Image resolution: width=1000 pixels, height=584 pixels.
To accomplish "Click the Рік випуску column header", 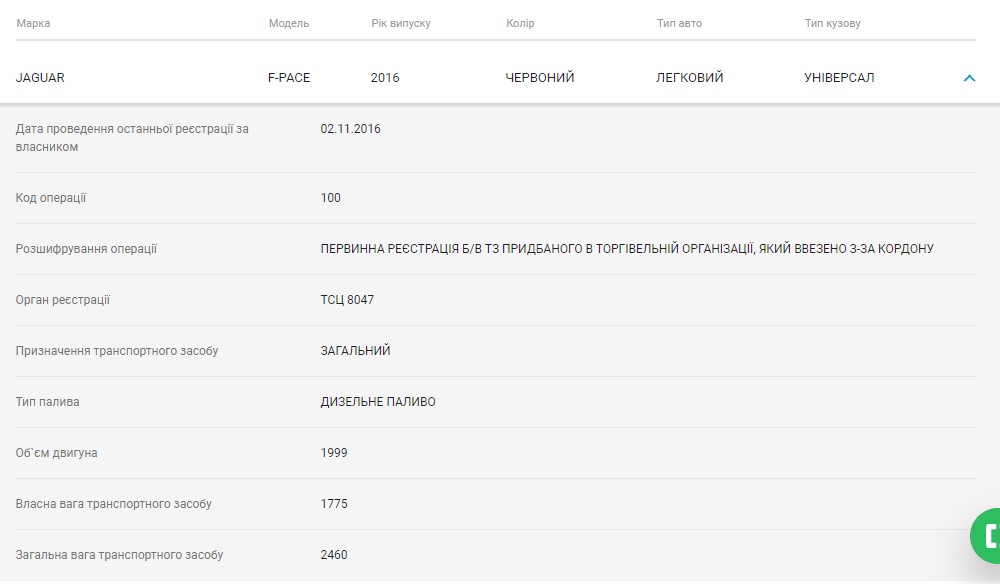I will [x=400, y=23].
